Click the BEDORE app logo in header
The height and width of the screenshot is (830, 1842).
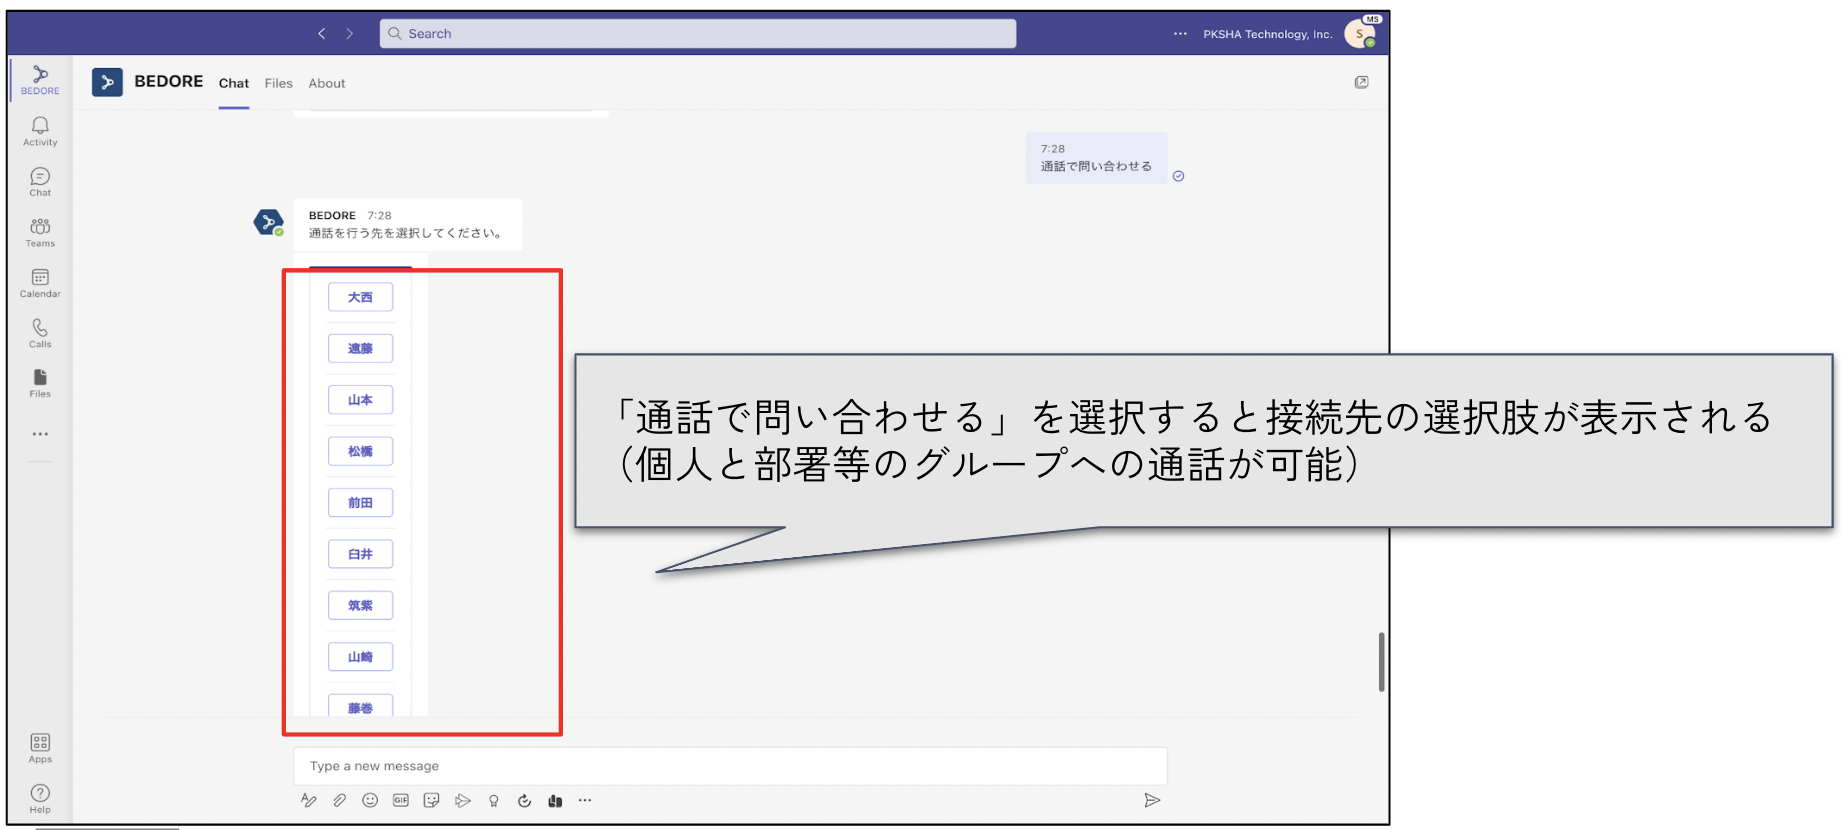(107, 82)
